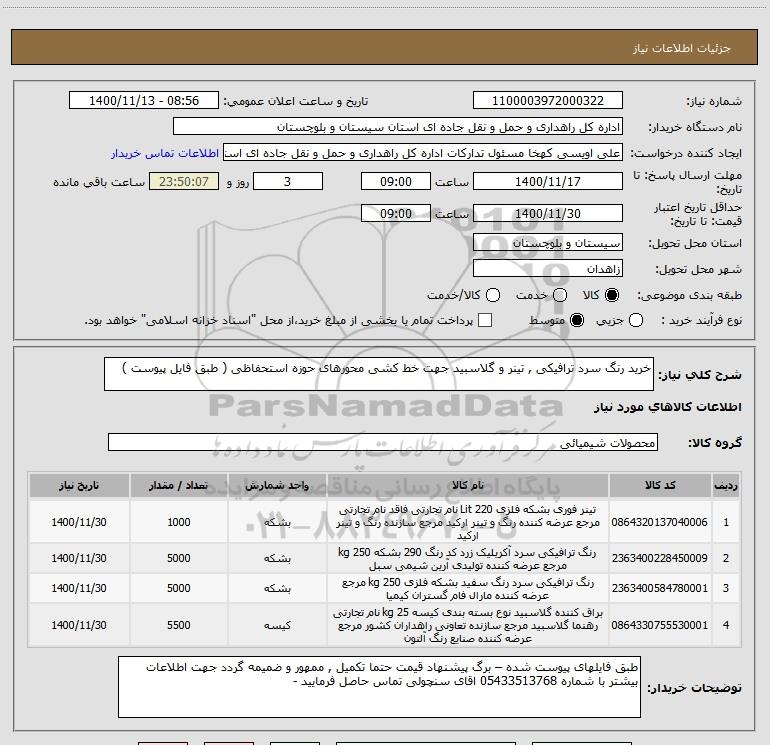Screen dimensions: 770x745
Task: Click the need date 1400/11/30 in row 1
Action: tap(79, 522)
